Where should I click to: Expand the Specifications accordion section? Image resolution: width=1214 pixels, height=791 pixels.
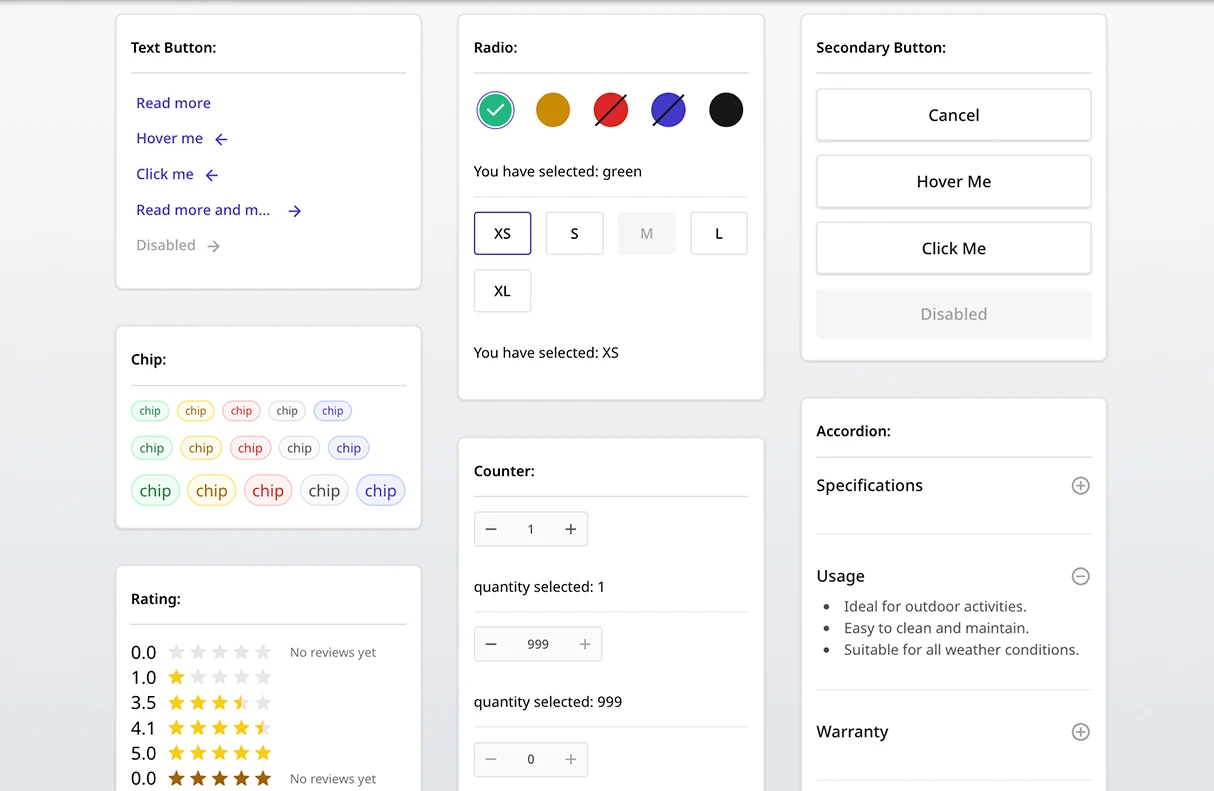[1080, 486]
